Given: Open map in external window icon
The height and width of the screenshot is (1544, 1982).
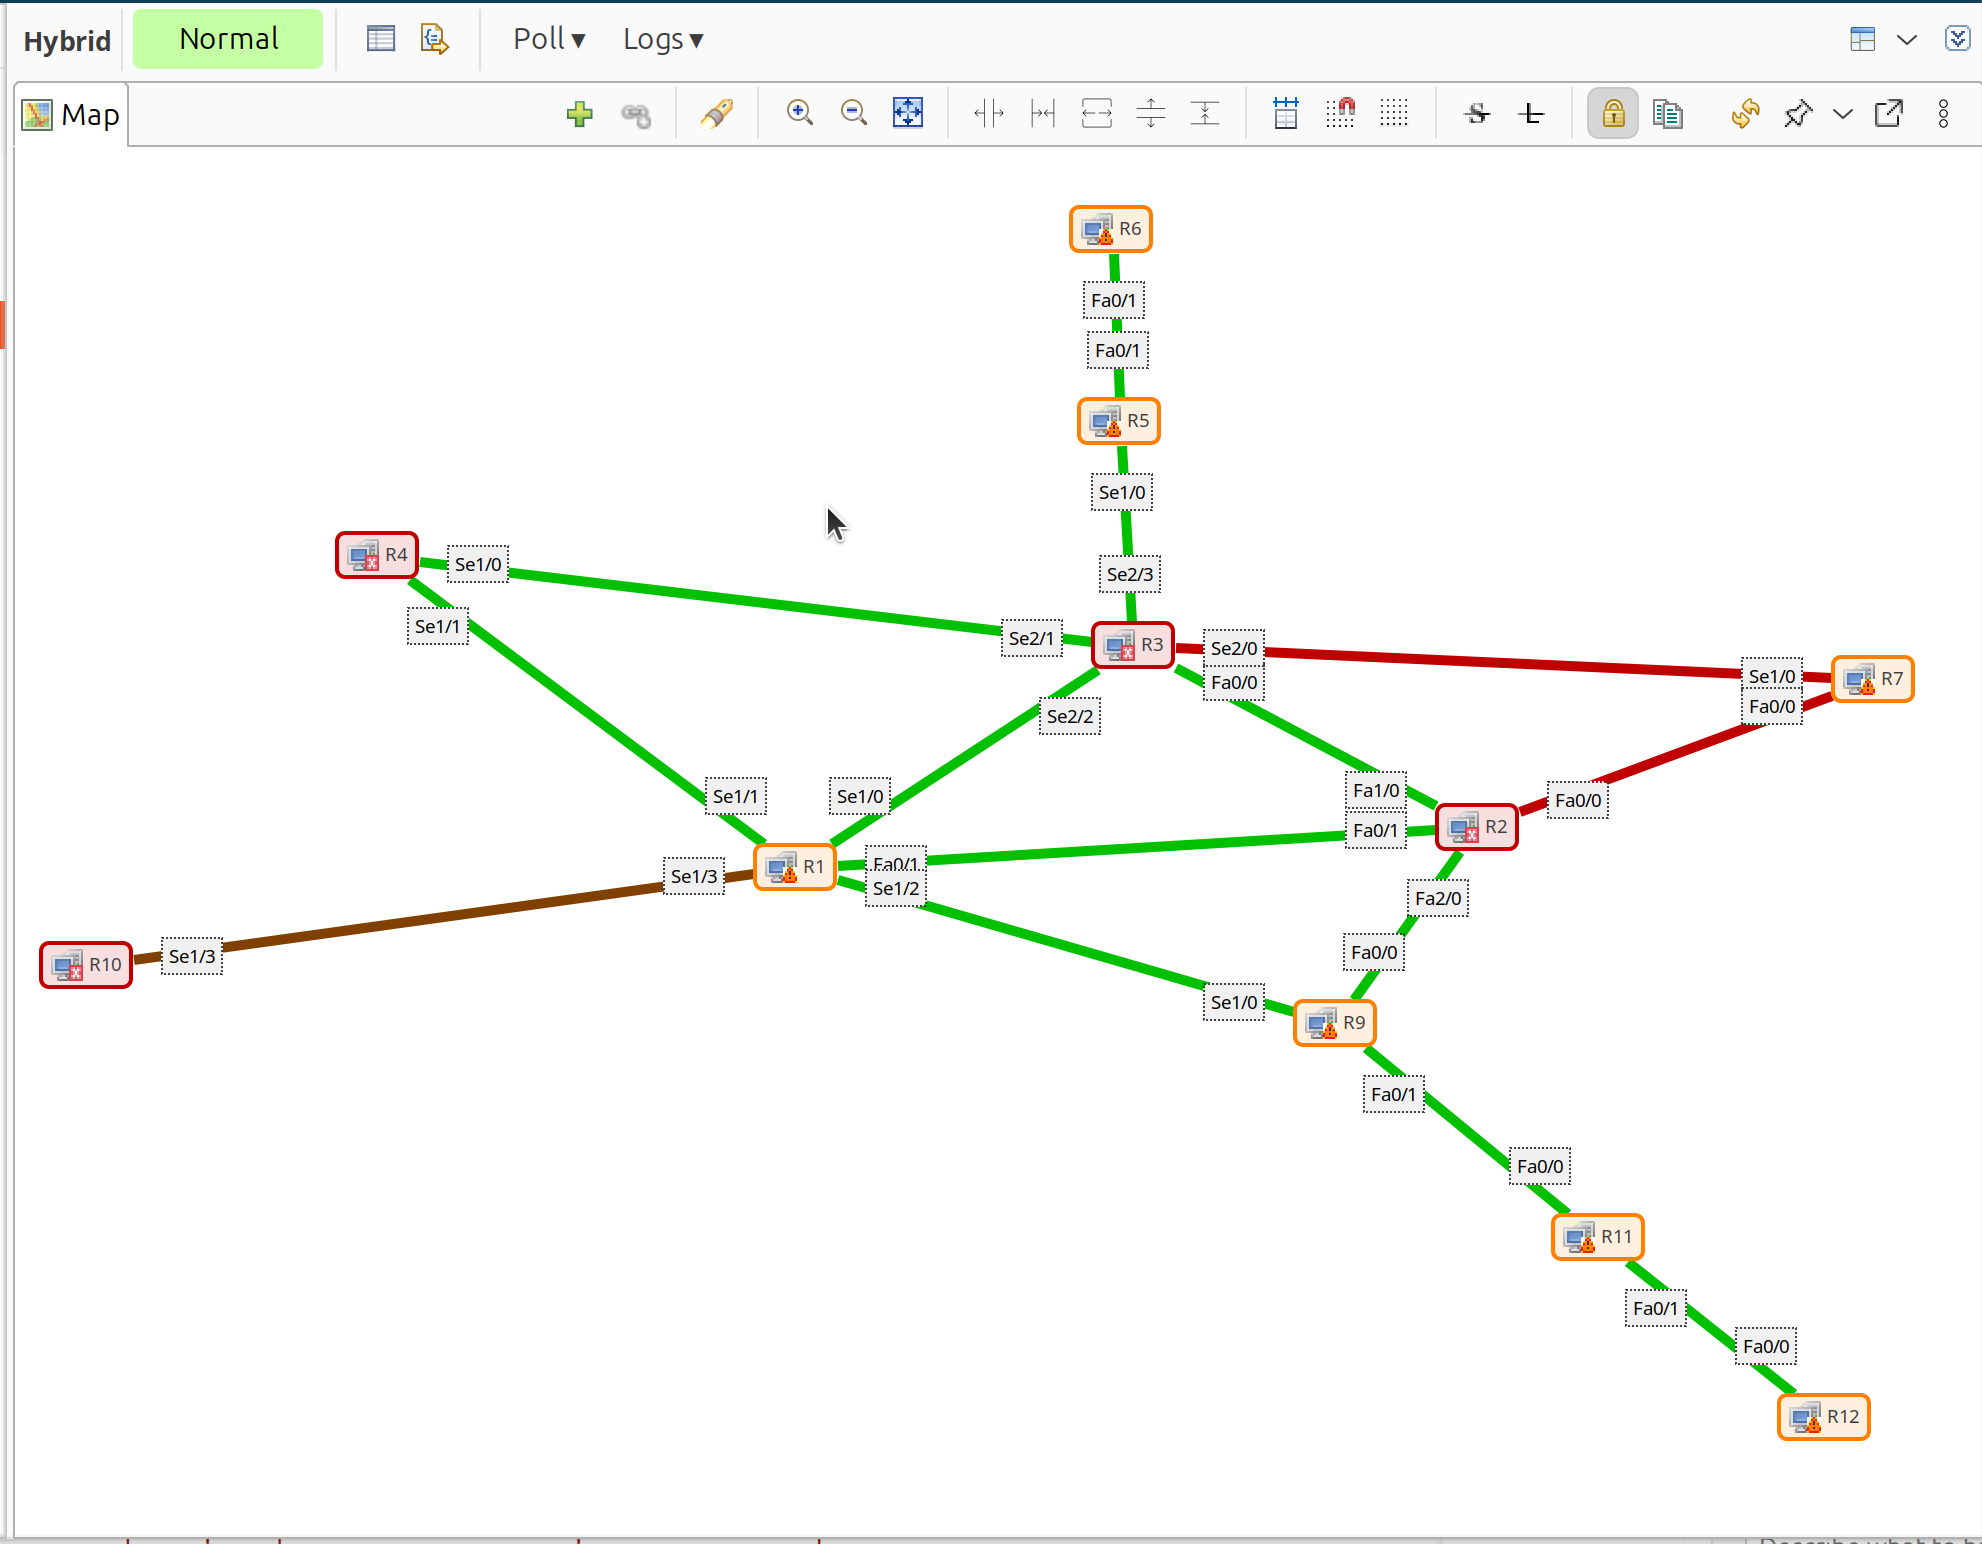Looking at the screenshot, I should (1888, 114).
